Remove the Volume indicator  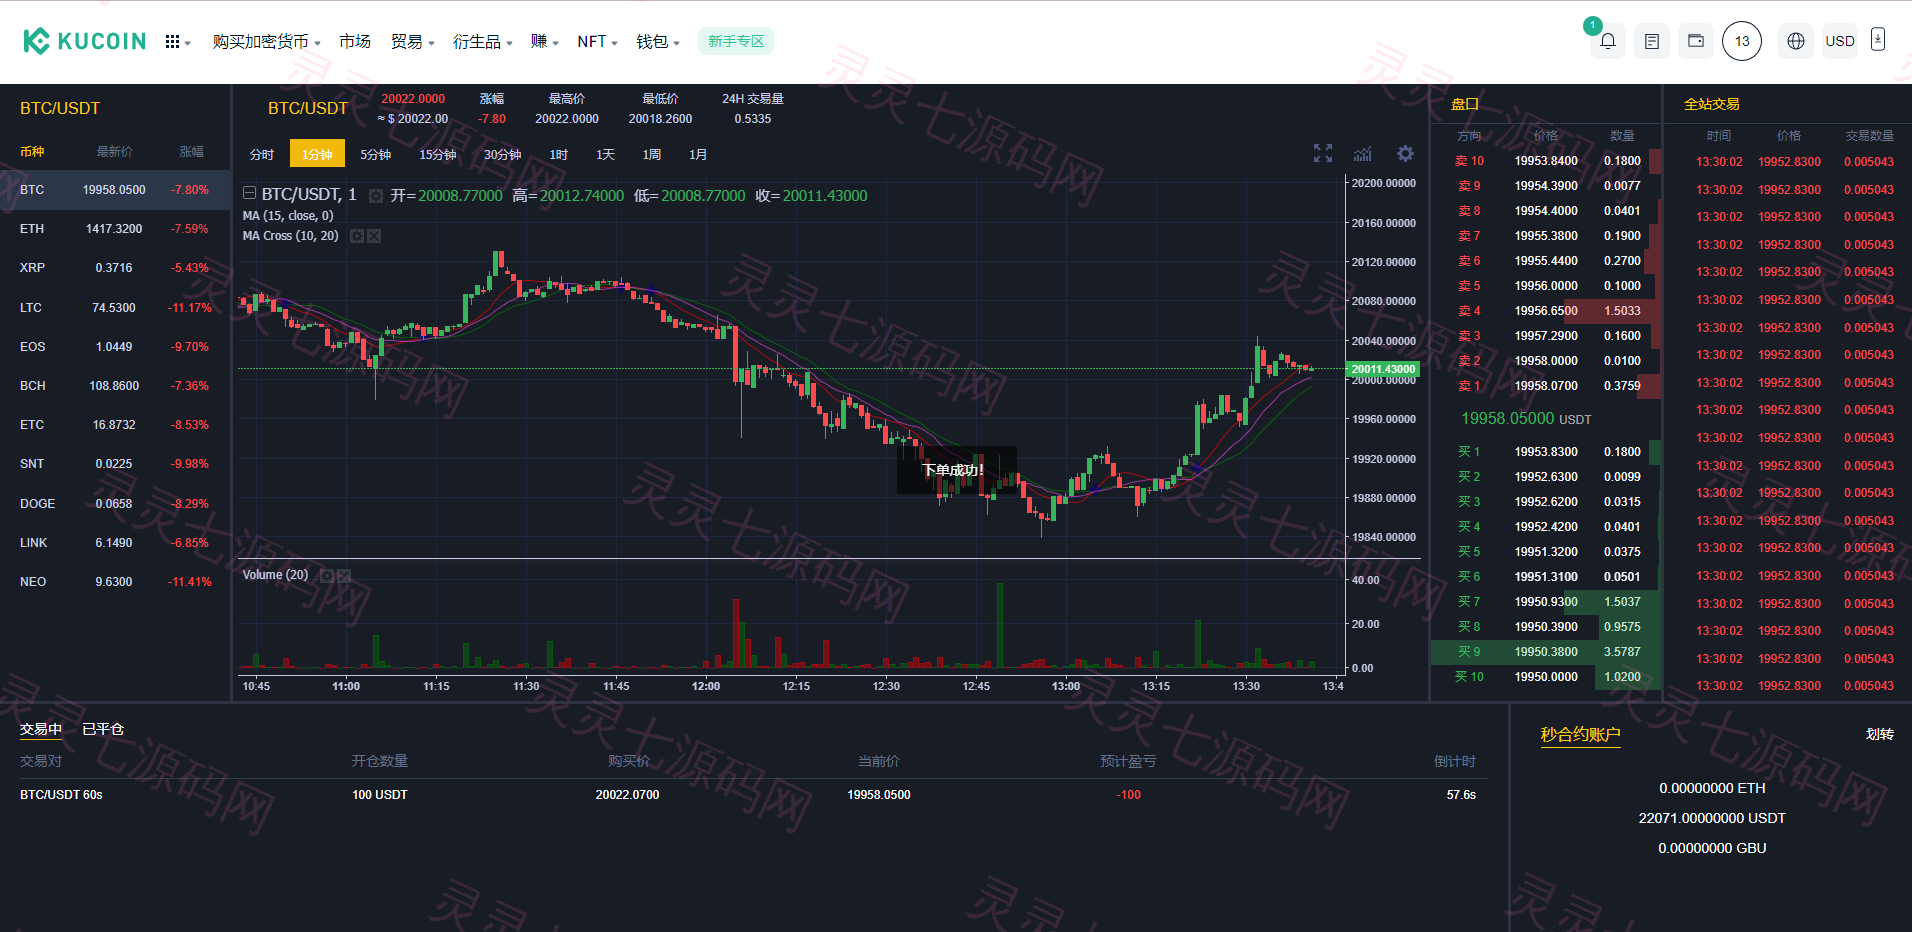pos(344,575)
